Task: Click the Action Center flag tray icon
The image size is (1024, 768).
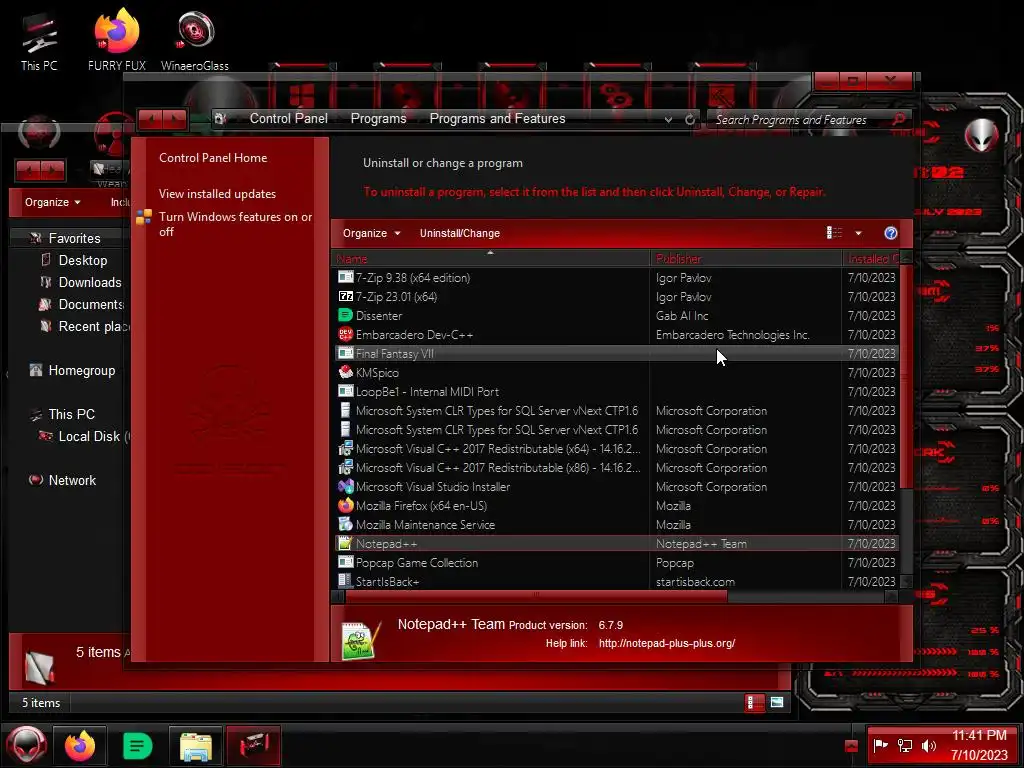Action: 880,745
